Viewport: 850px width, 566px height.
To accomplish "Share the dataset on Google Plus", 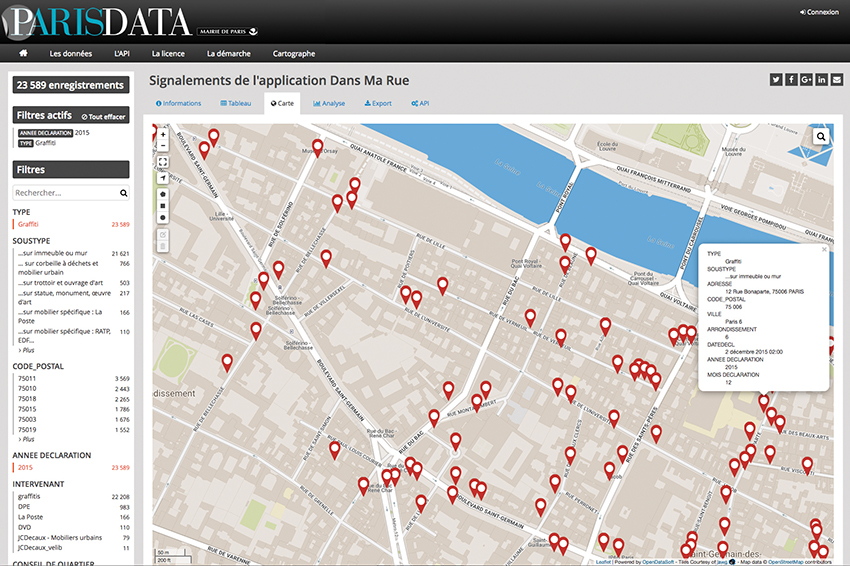I will click(806, 80).
